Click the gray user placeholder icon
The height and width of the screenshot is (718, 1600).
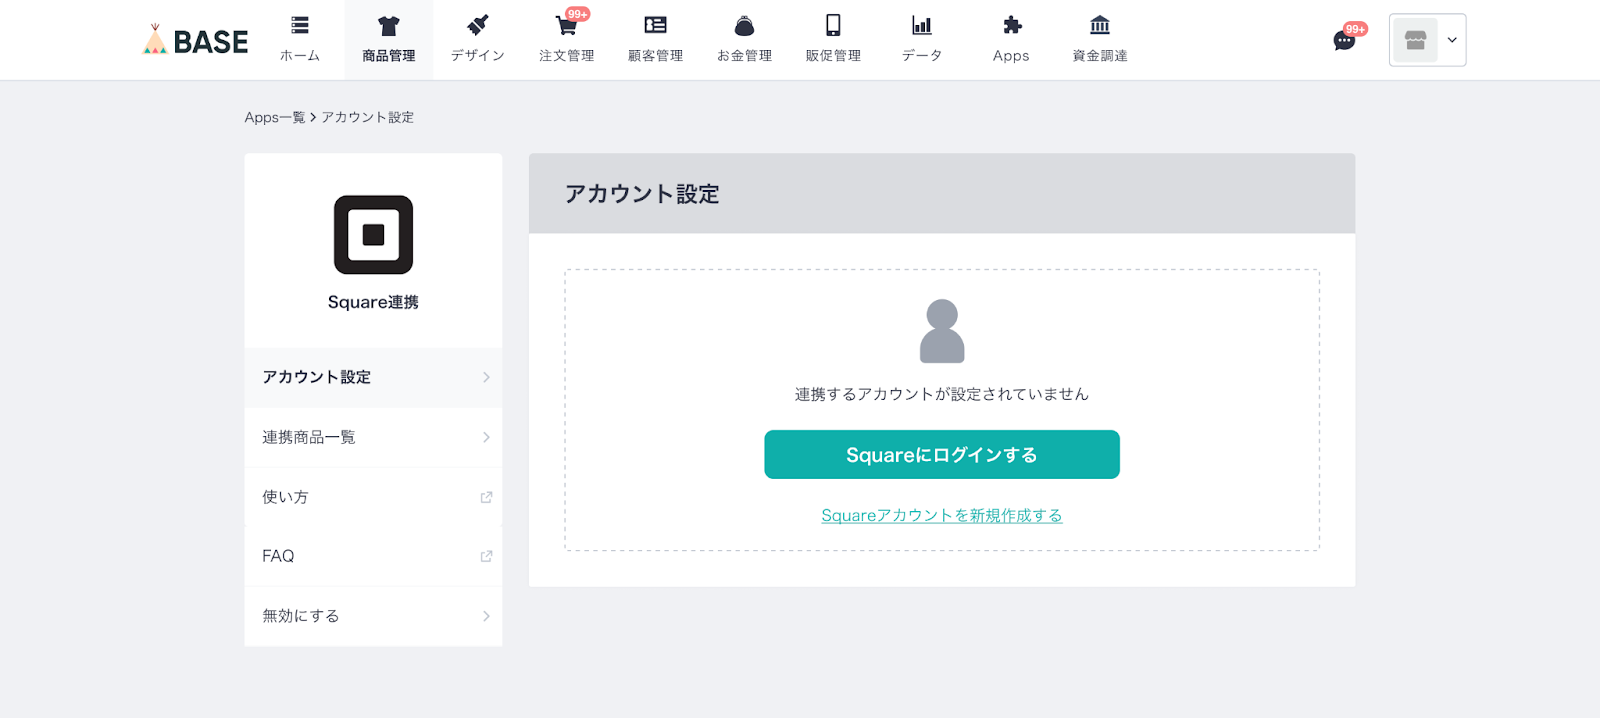[x=942, y=331]
